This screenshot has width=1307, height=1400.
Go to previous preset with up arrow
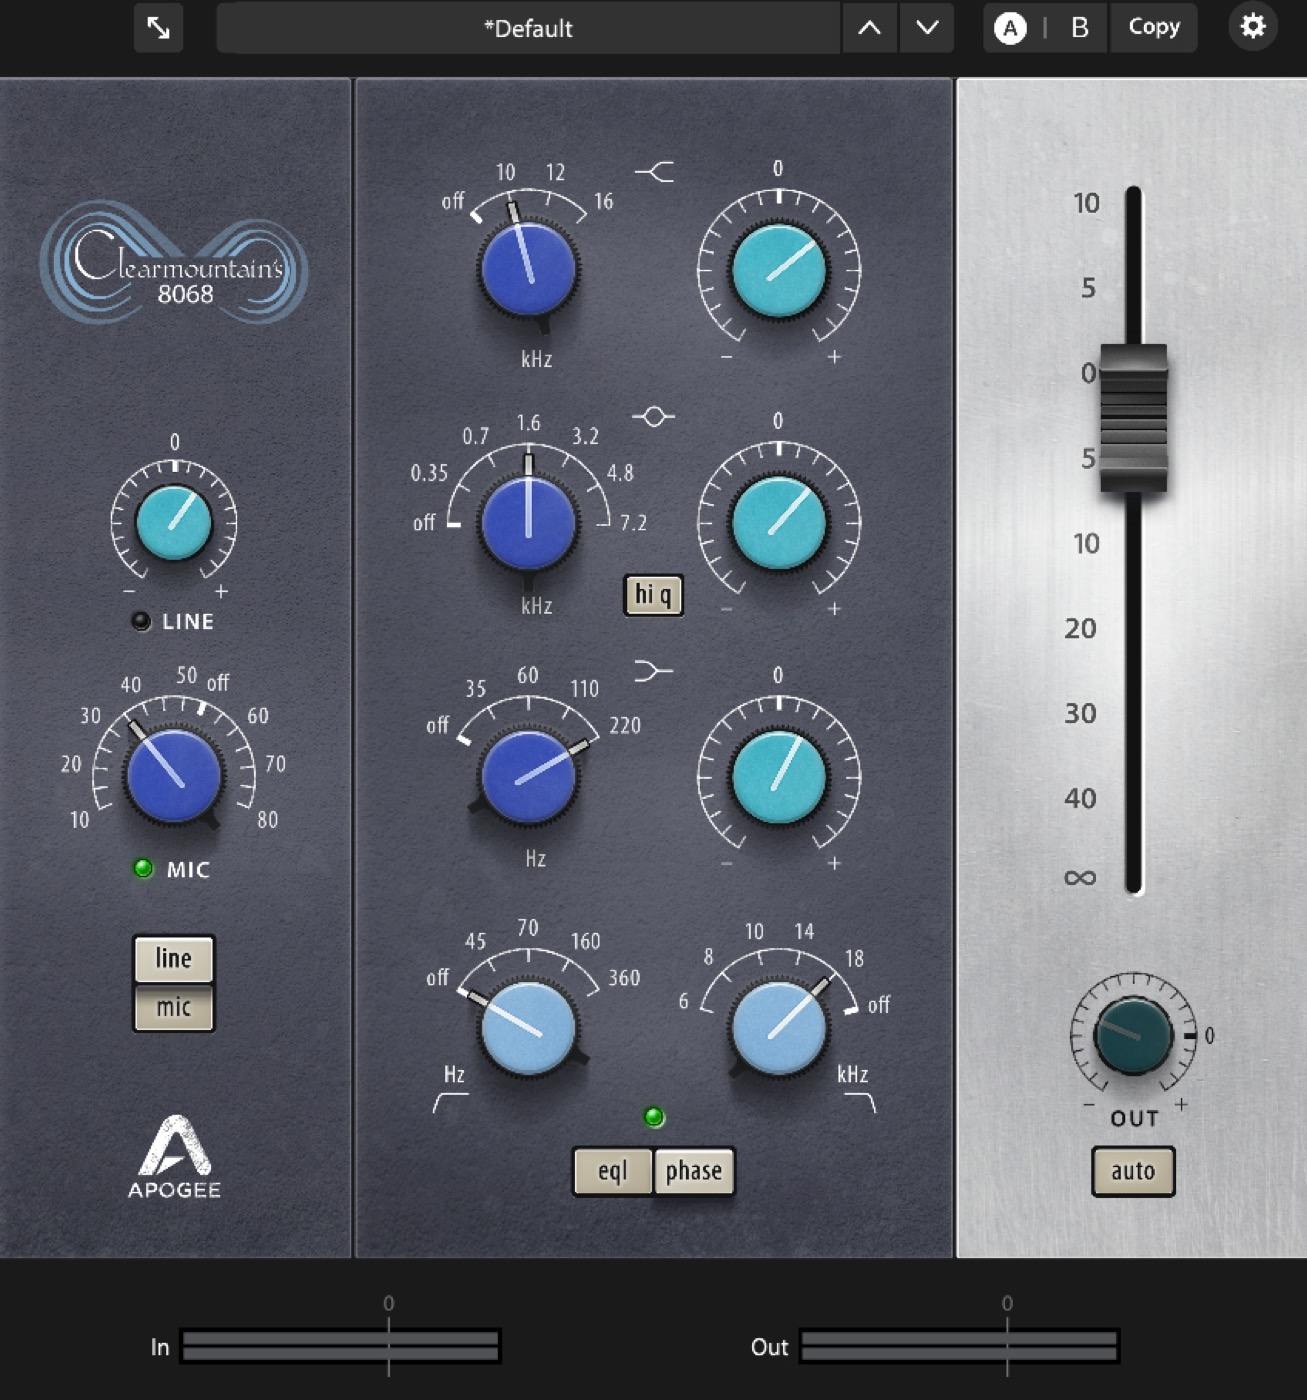[x=869, y=28]
